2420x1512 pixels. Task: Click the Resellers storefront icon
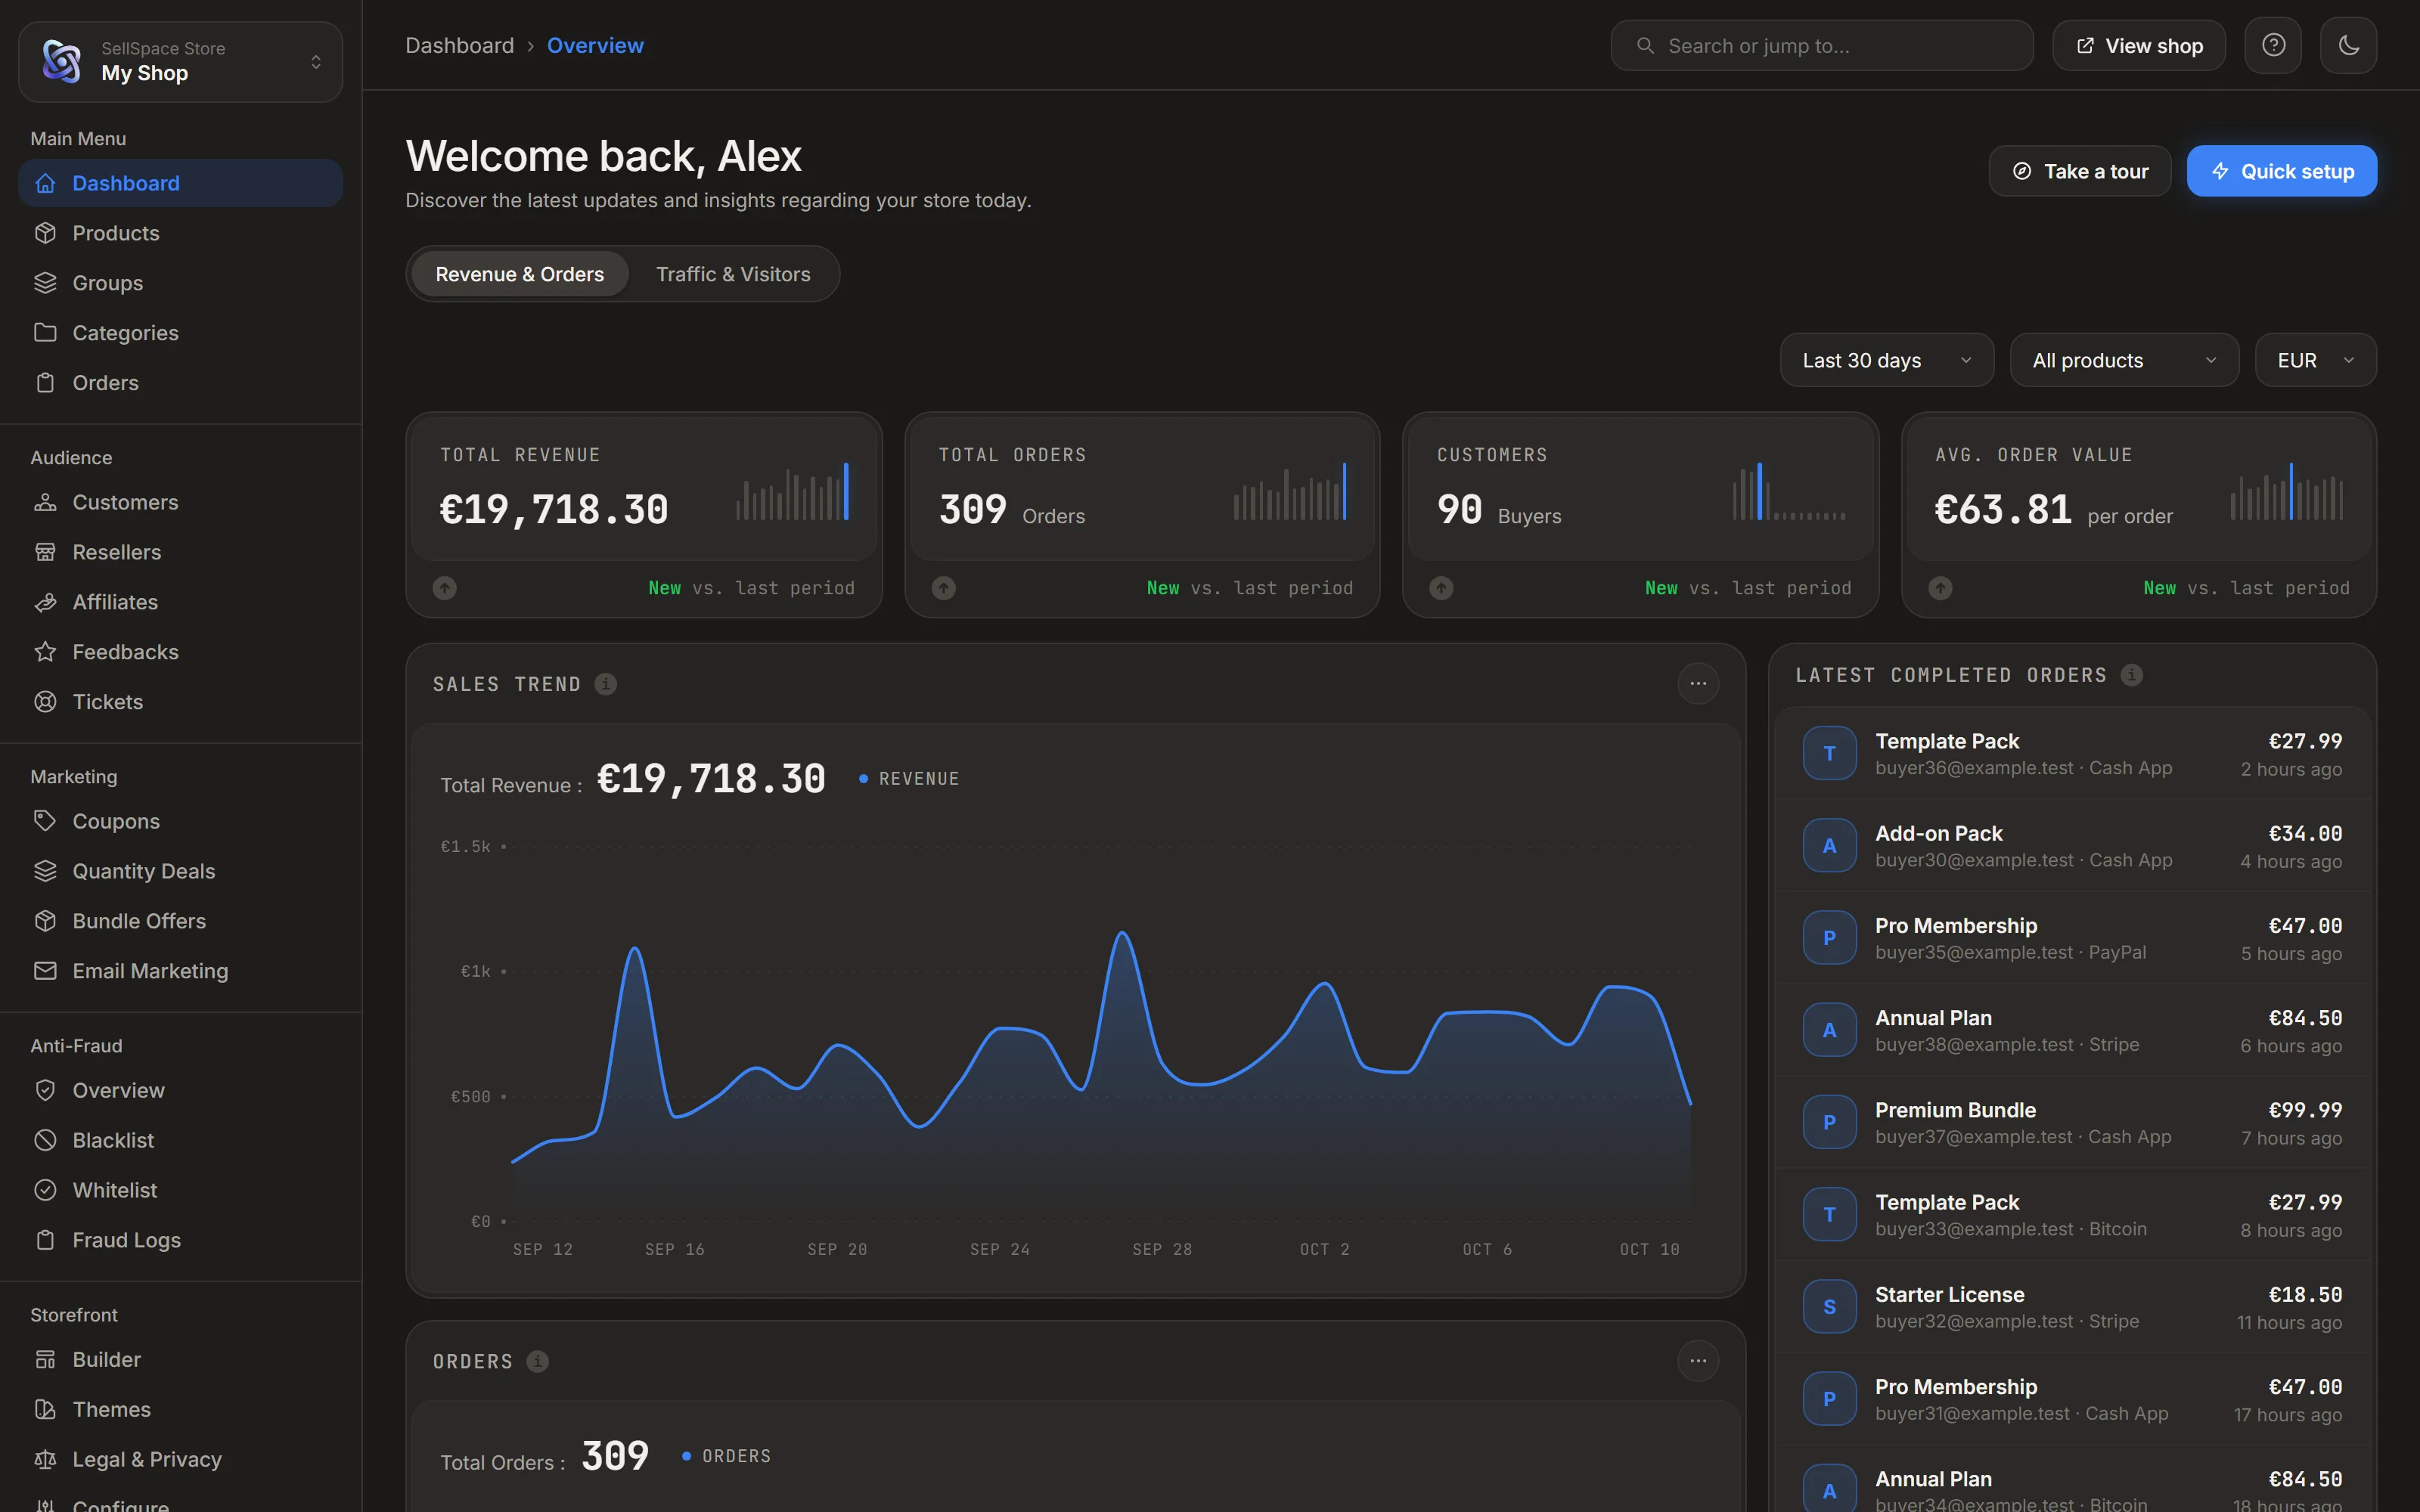coord(45,552)
